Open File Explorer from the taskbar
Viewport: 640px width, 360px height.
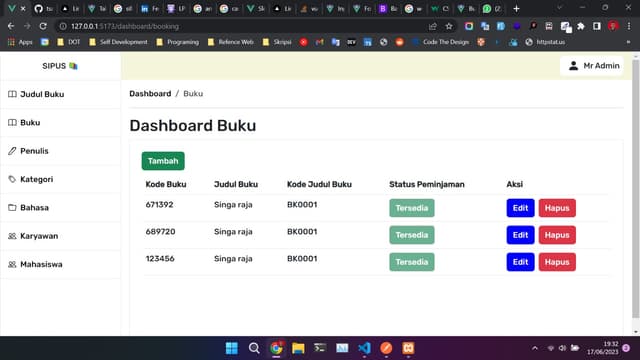coord(298,348)
